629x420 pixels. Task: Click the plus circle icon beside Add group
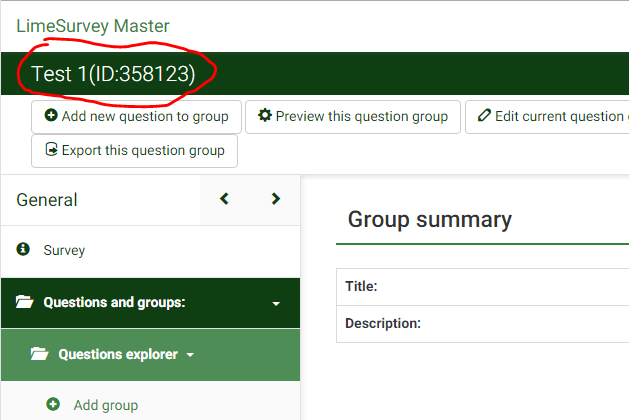coord(53,405)
